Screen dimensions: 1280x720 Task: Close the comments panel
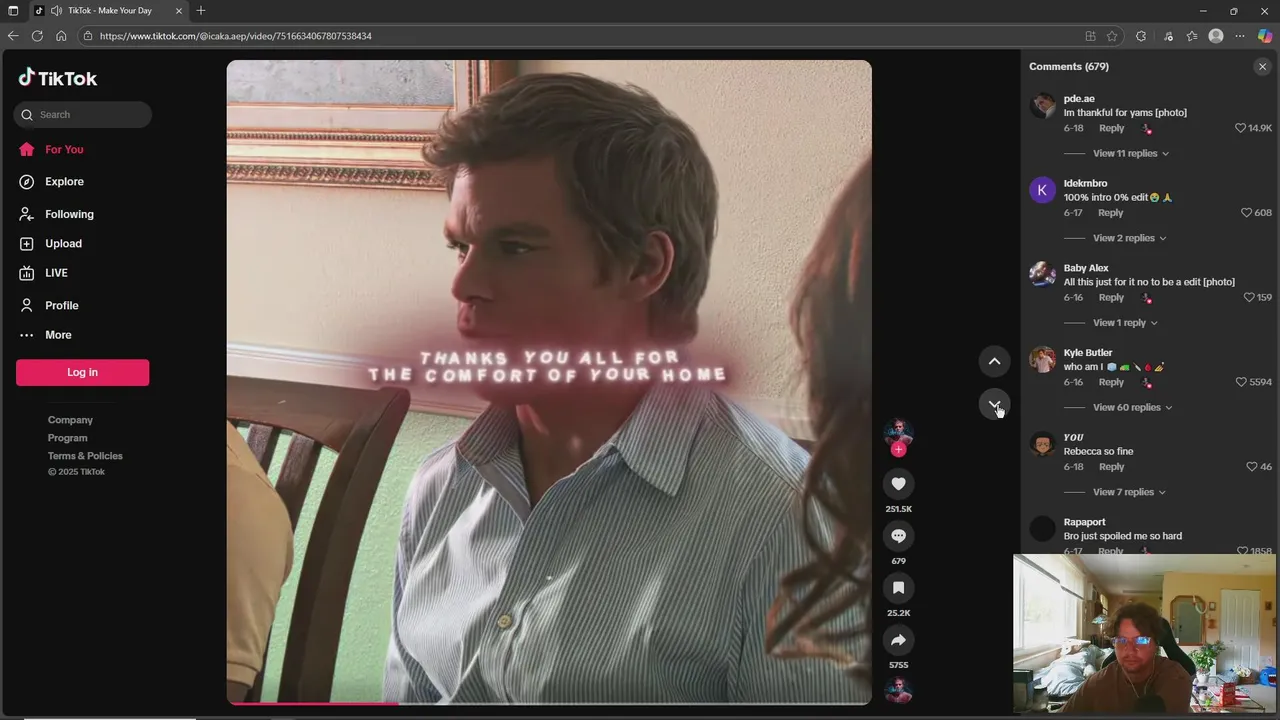[1262, 66]
